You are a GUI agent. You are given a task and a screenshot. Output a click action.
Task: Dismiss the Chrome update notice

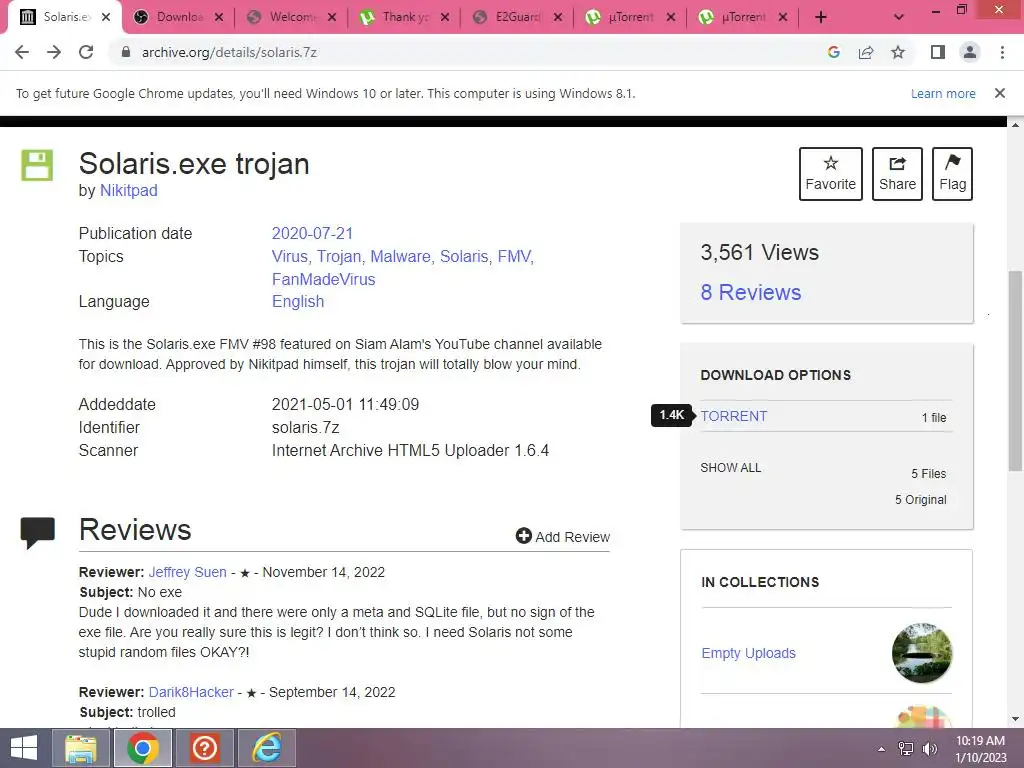point(1000,93)
